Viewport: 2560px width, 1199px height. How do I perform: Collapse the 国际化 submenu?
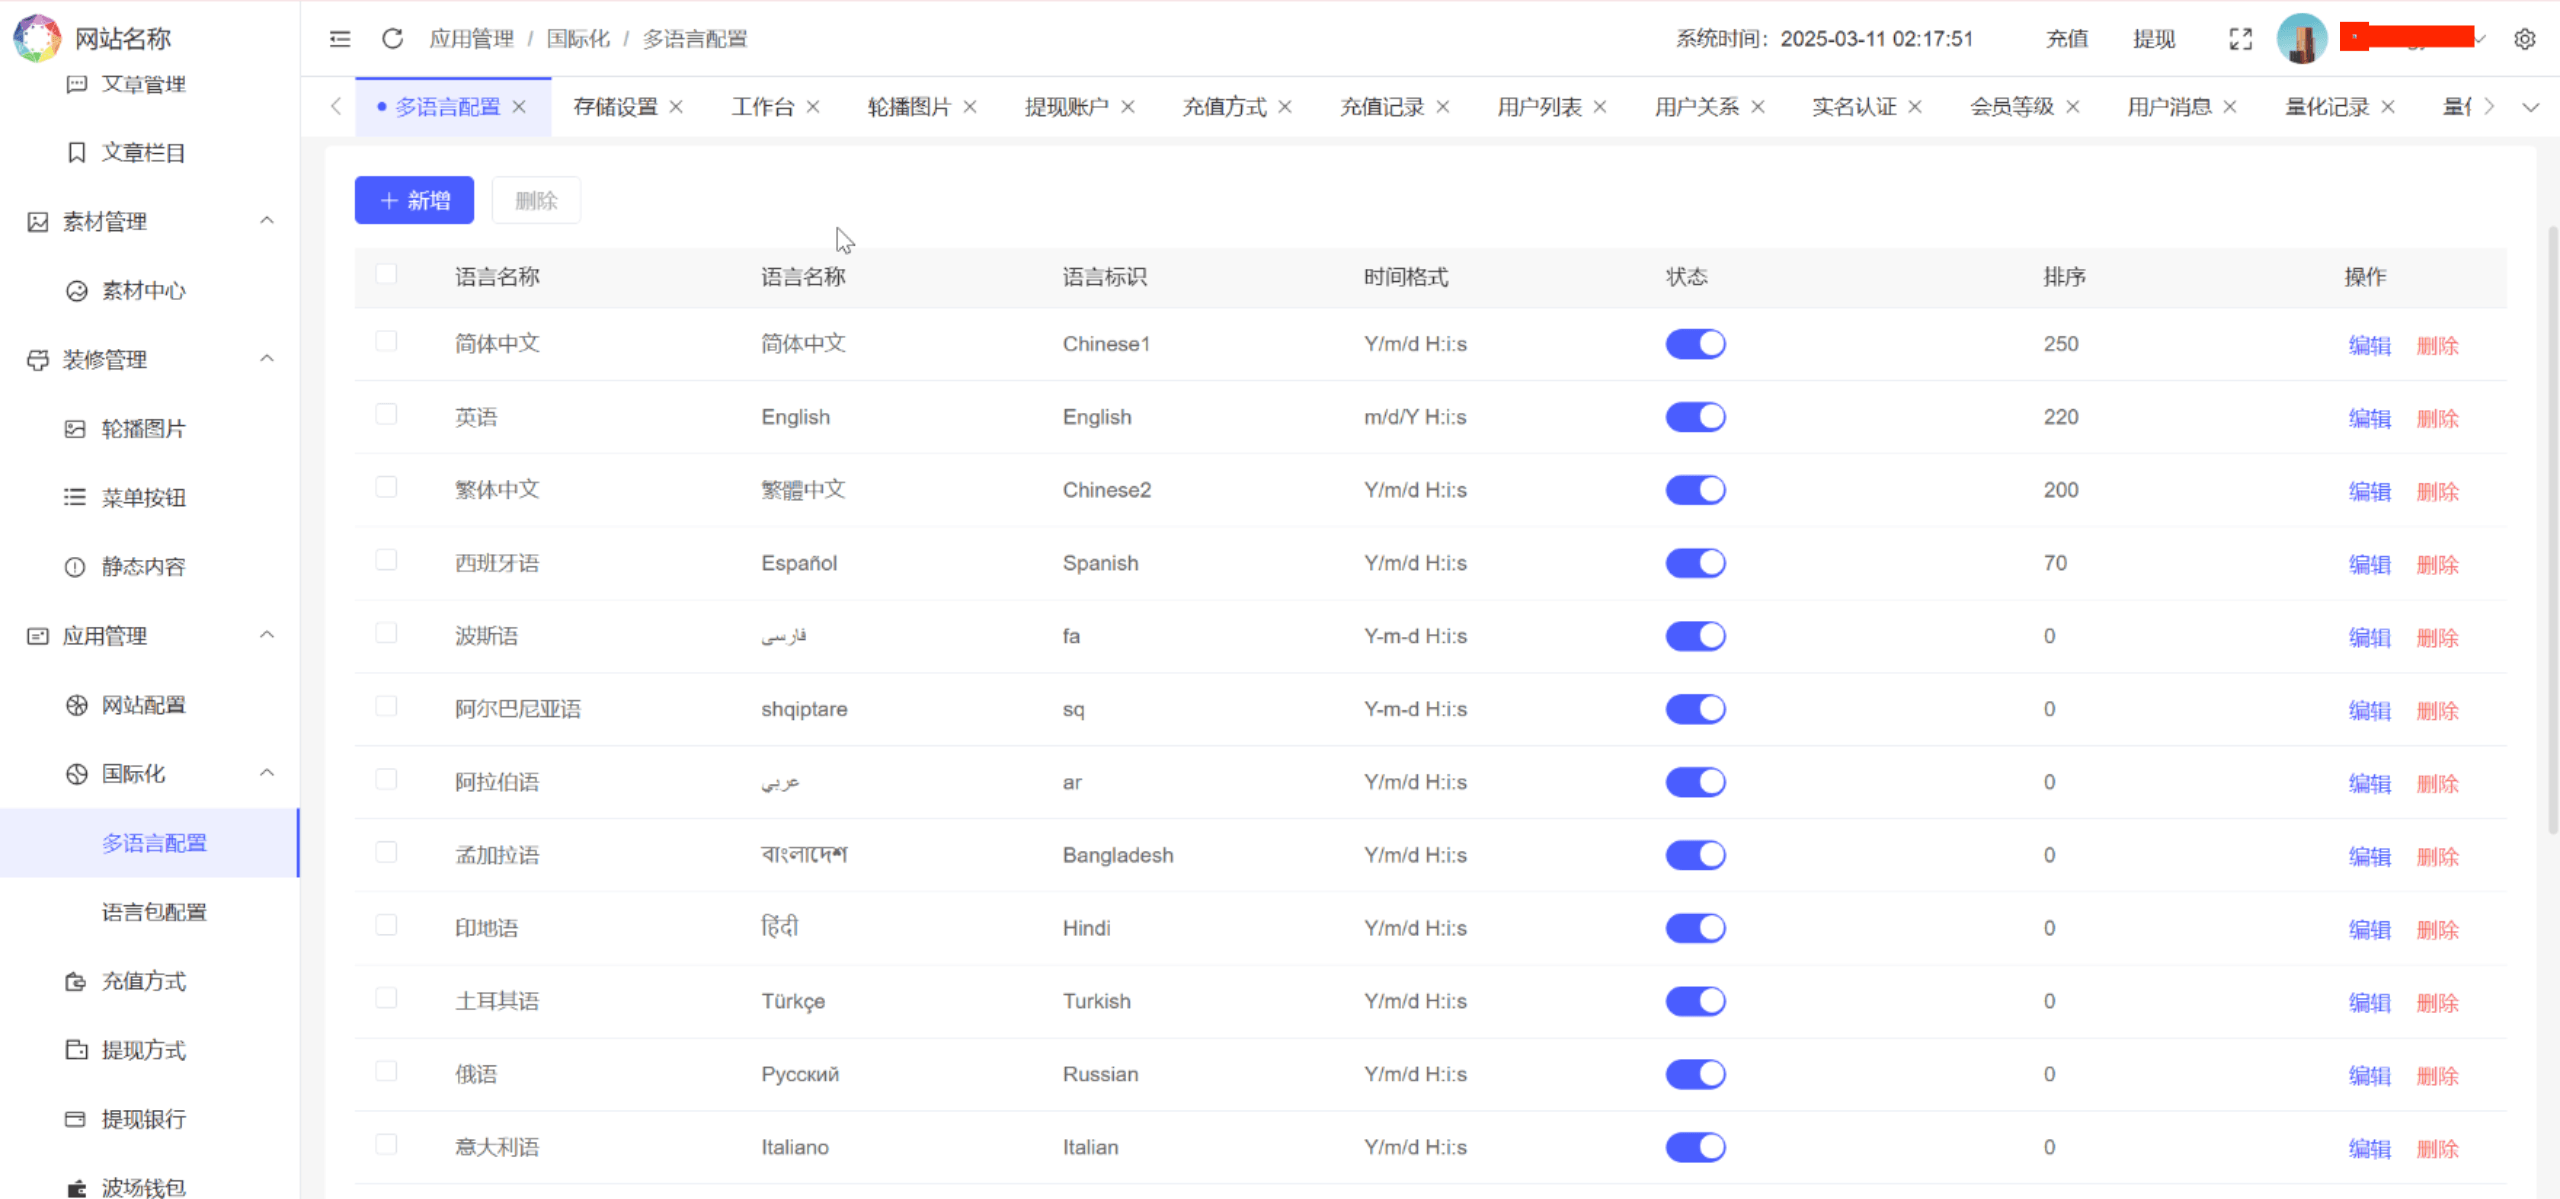click(267, 773)
